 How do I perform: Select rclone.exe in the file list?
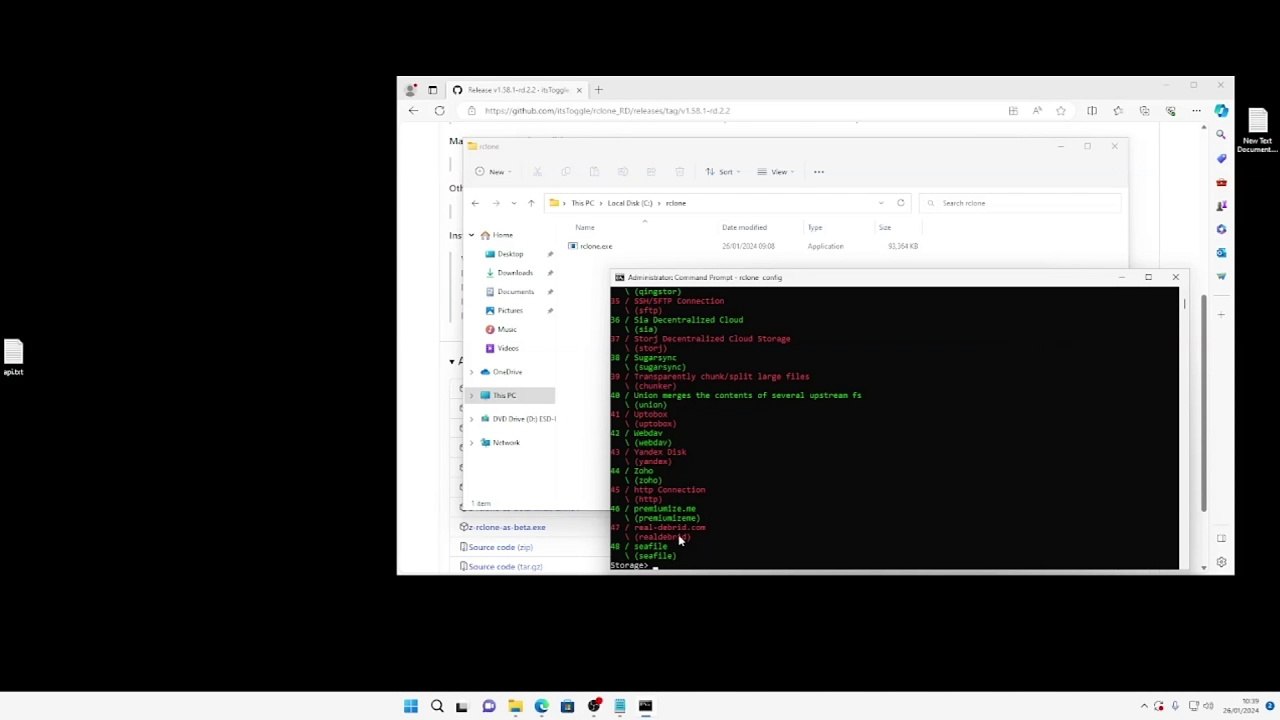(x=596, y=246)
